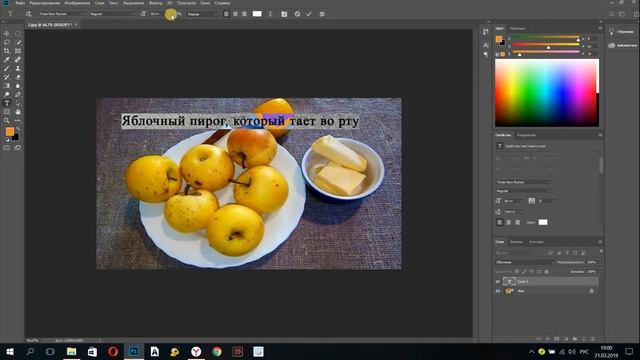Switch to the Каналы tab

[516, 242]
